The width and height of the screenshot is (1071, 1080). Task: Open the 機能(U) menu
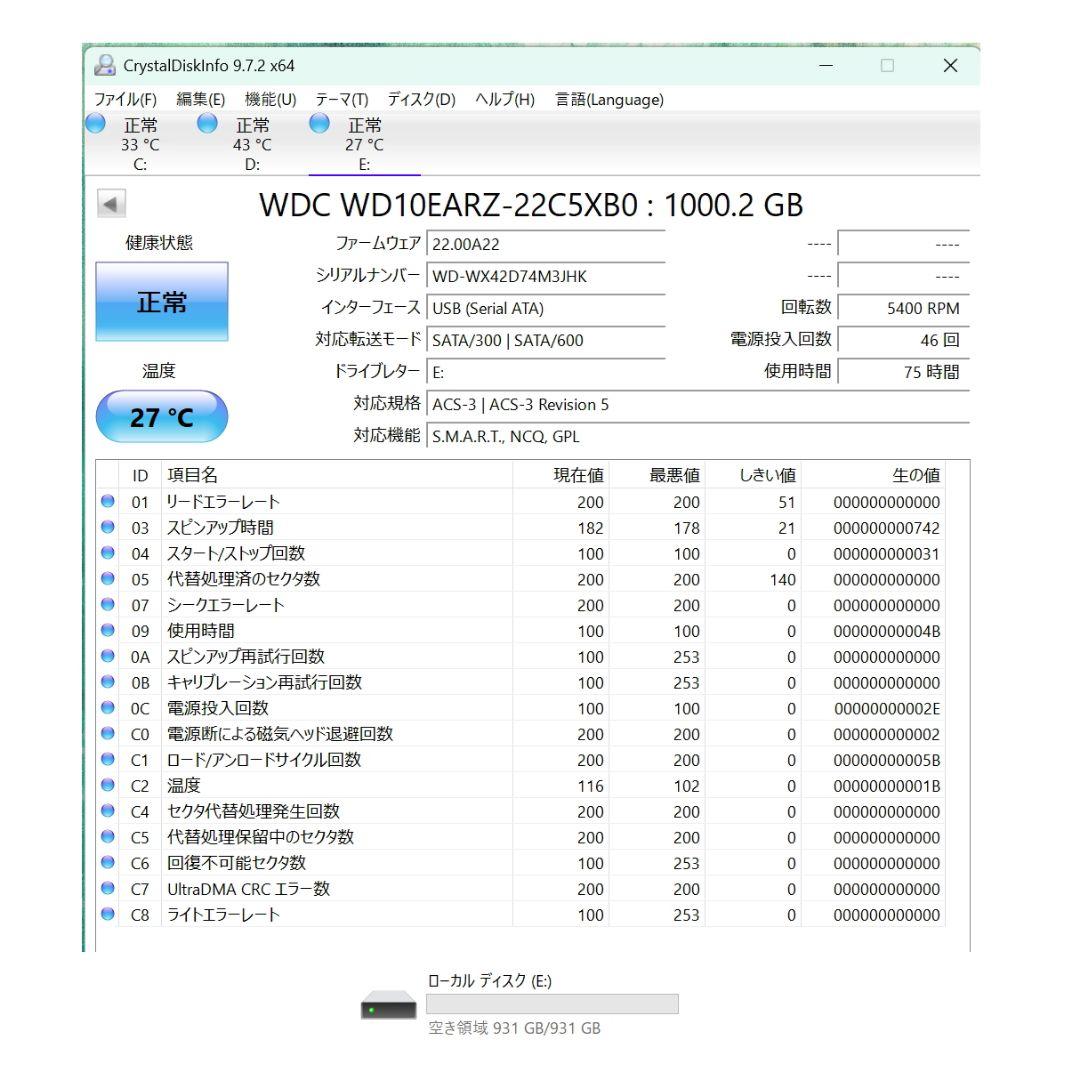[271, 99]
